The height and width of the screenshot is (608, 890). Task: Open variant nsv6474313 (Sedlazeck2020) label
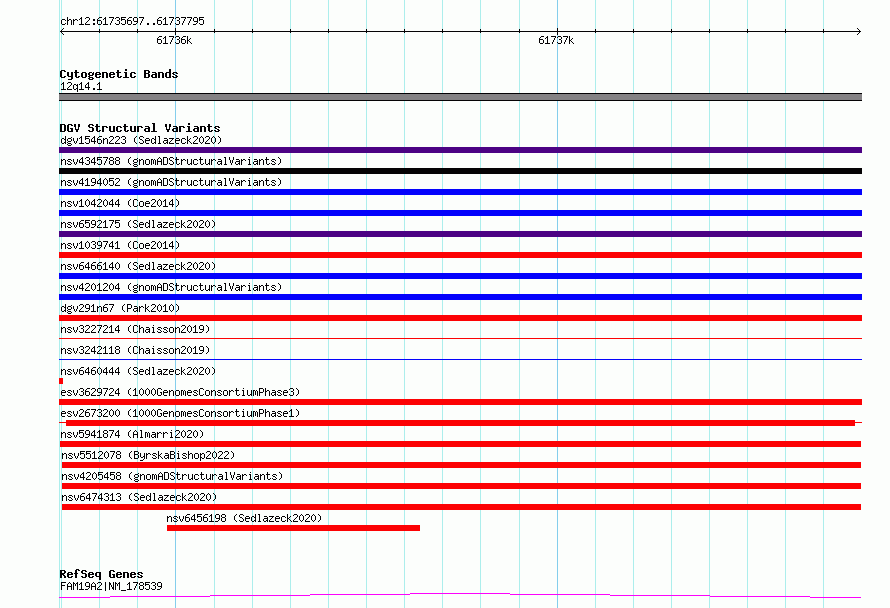tap(139, 497)
